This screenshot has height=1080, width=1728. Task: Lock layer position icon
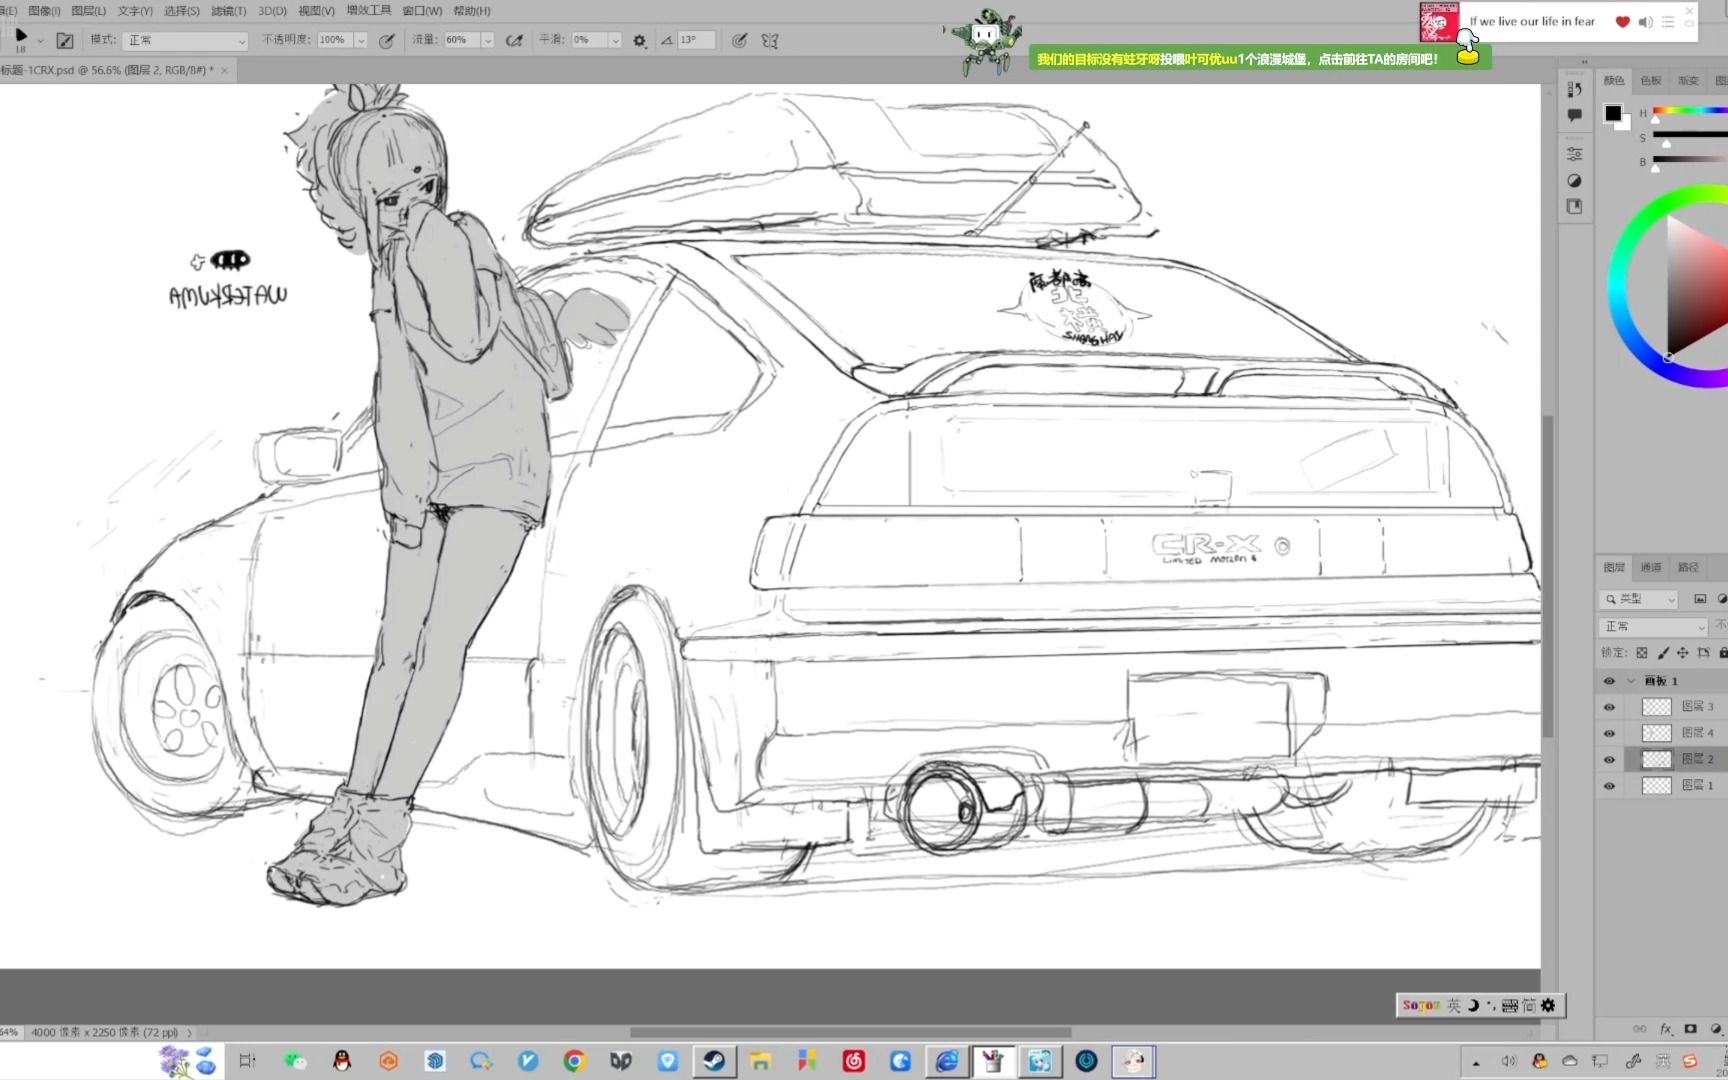[1683, 653]
